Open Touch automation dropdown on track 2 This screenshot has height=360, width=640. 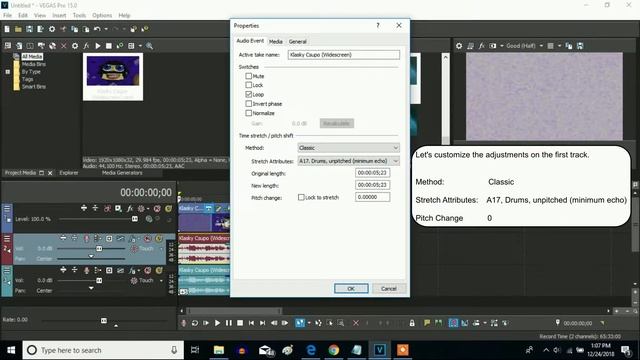(161, 249)
